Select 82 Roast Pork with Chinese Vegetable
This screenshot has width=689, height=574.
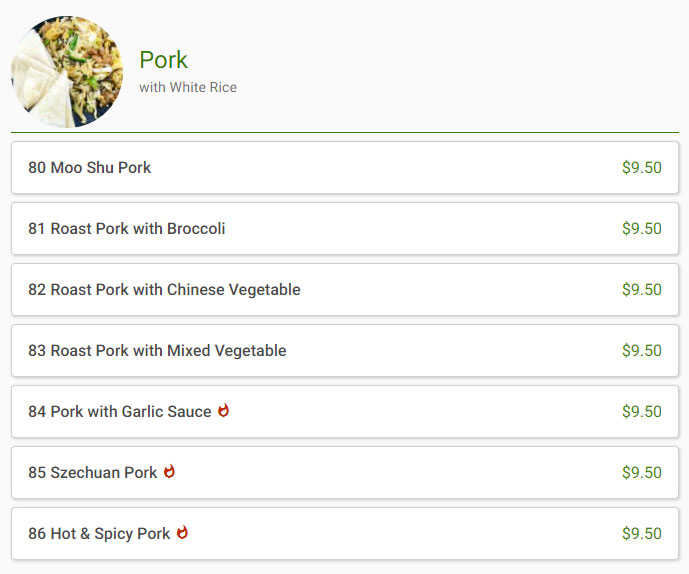[345, 290]
